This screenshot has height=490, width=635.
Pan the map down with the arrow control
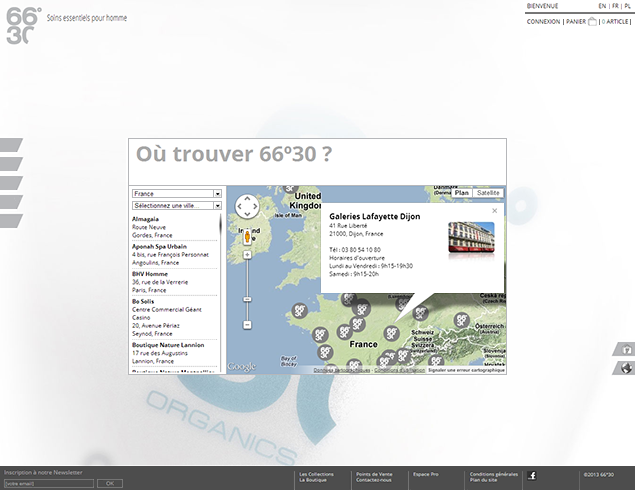coord(247,215)
